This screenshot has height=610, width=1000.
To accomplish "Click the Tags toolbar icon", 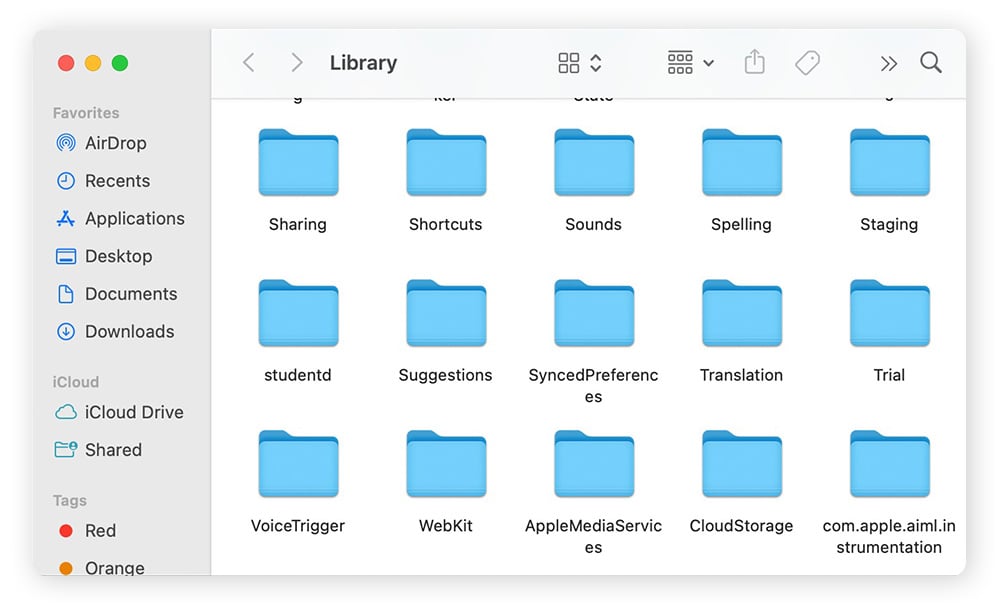I will click(807, 63).
